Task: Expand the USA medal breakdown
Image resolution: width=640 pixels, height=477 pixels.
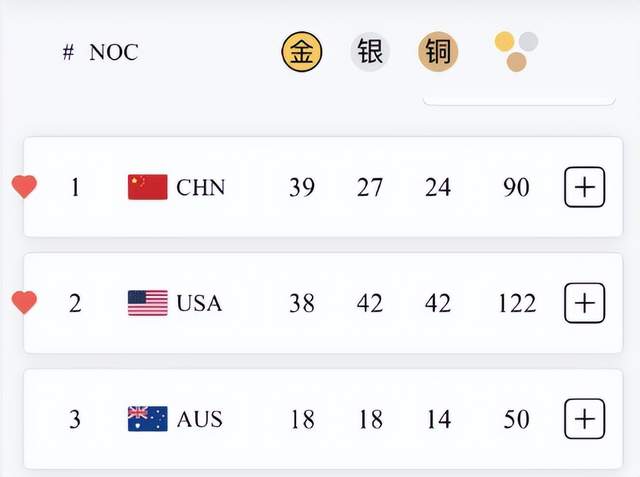Action: (x=585, y=303)
